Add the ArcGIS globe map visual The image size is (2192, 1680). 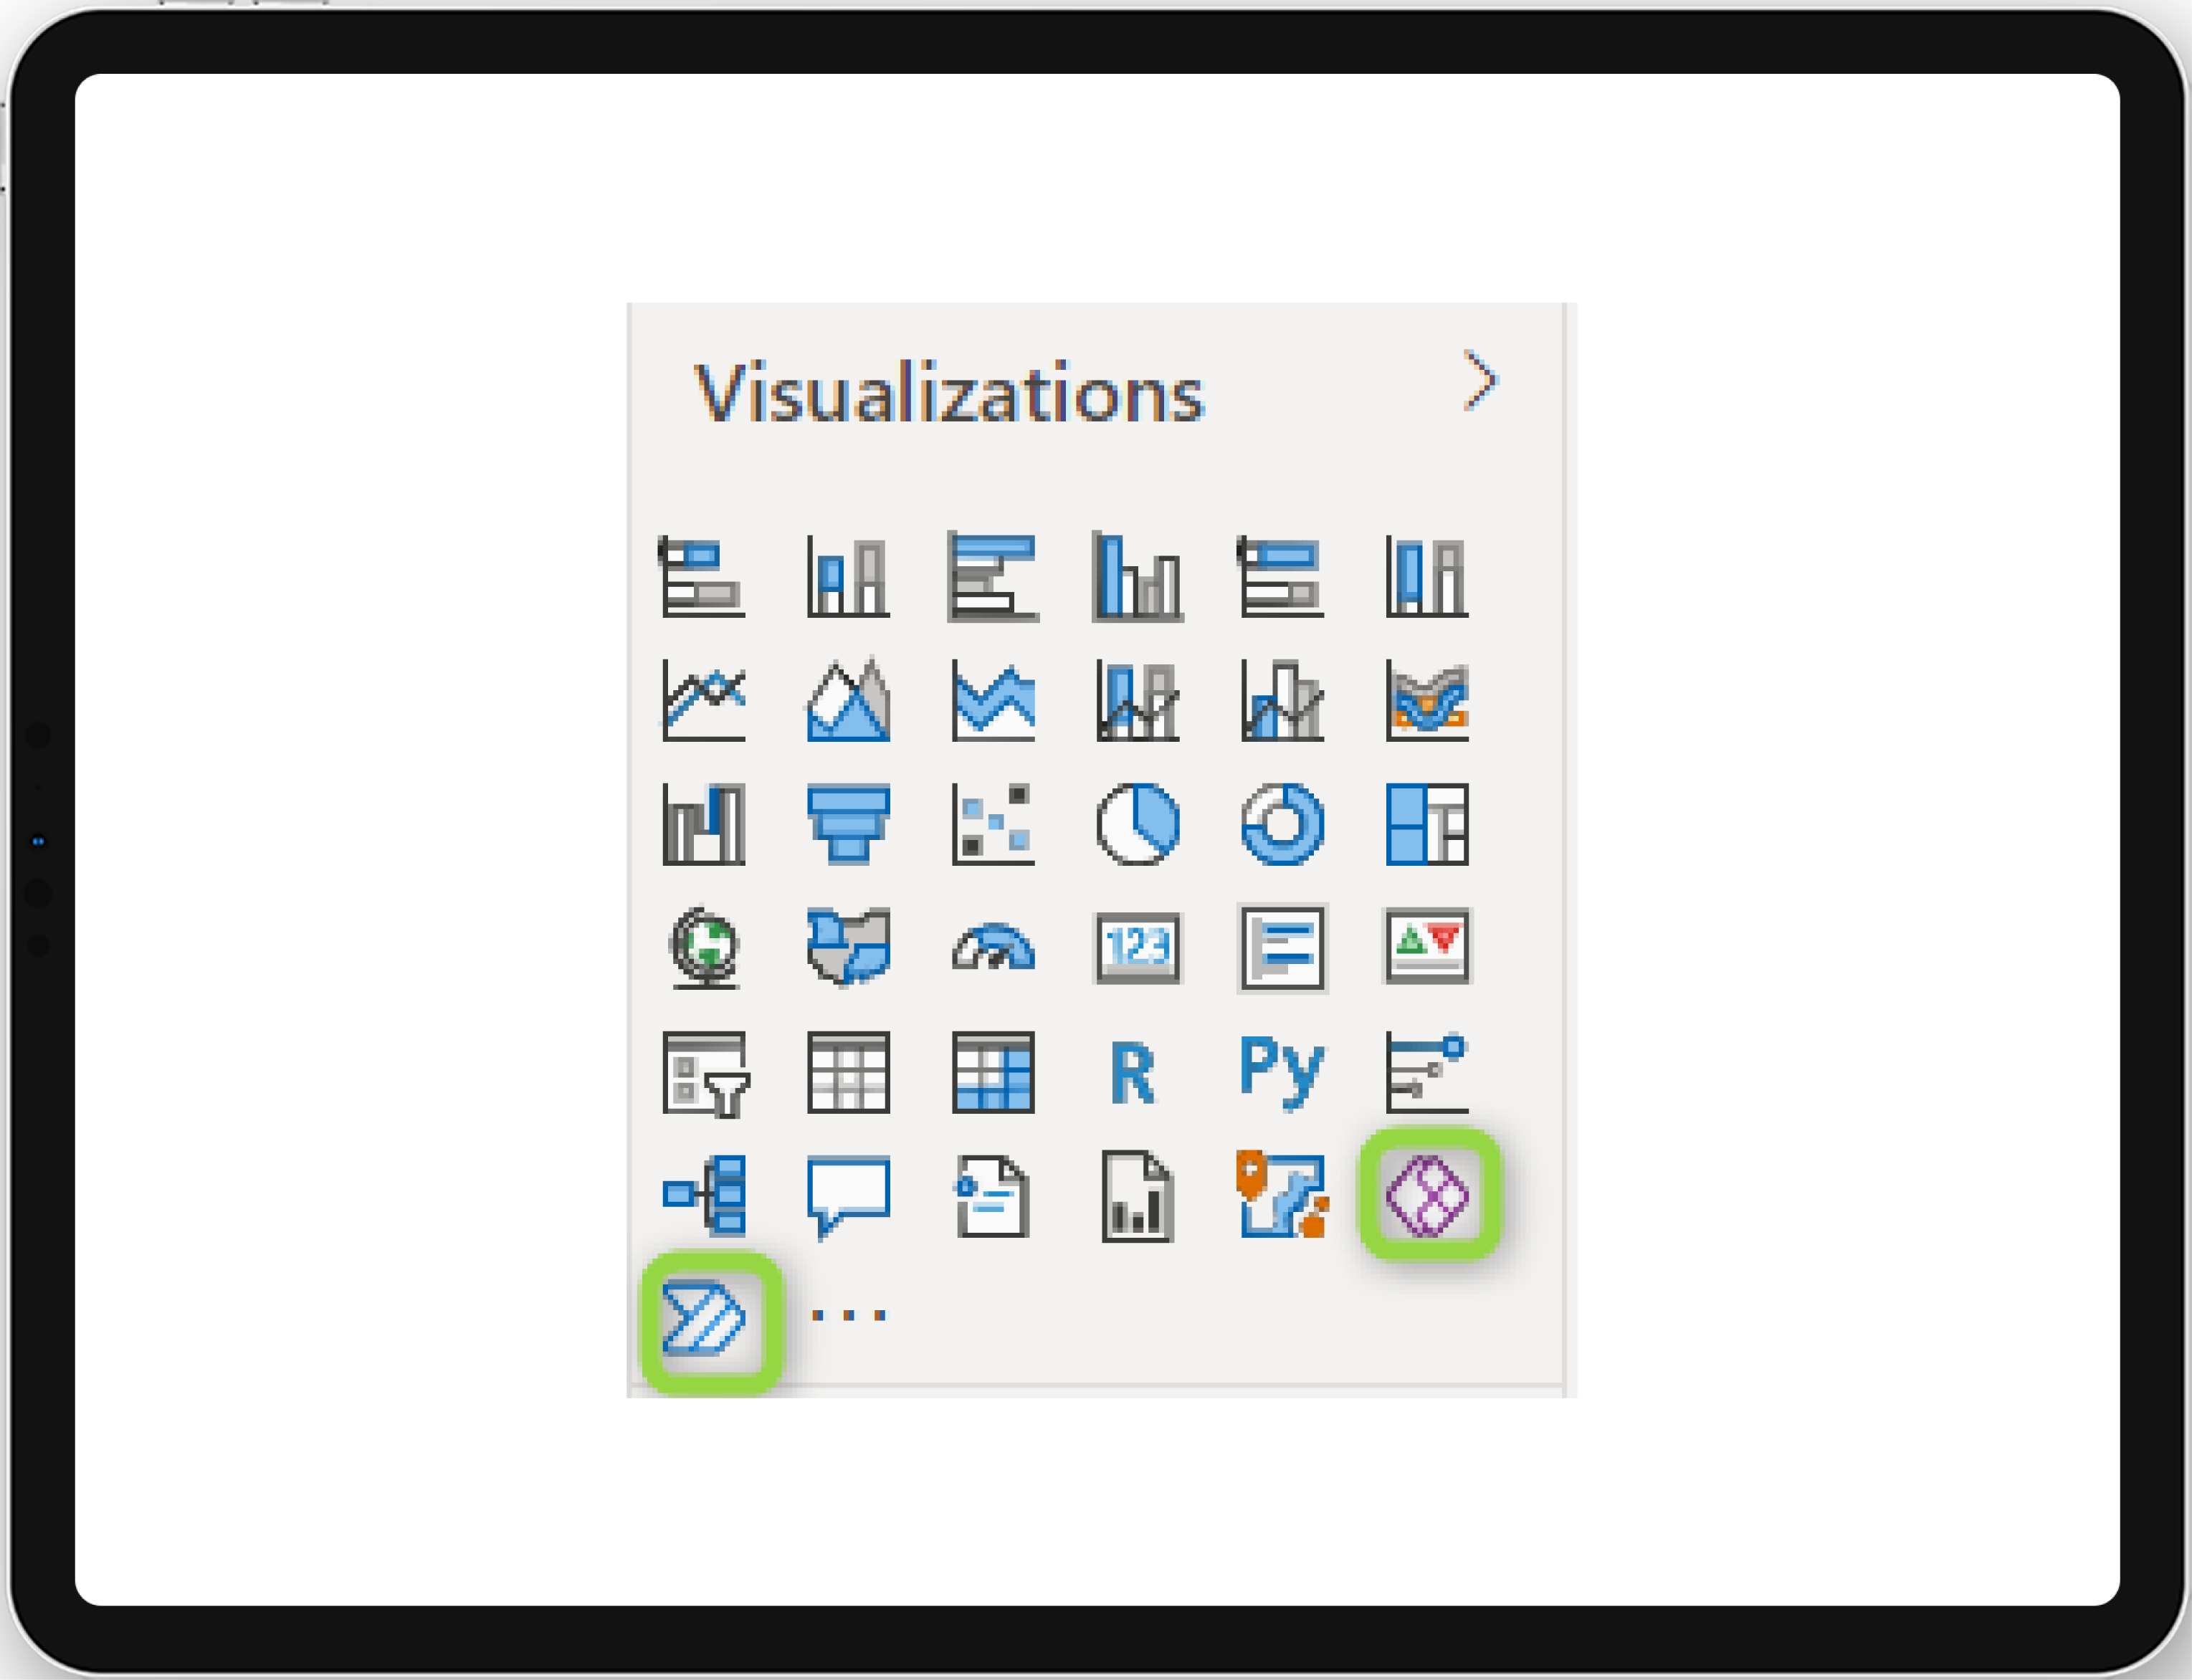(704, 947)
